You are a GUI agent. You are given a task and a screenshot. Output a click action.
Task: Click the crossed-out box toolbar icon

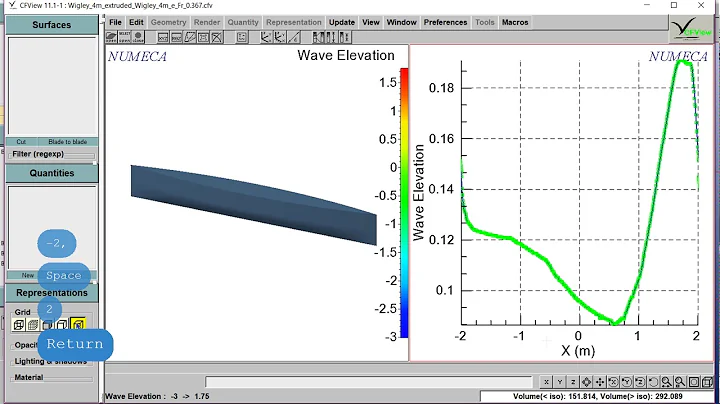[x=217, y=37]
